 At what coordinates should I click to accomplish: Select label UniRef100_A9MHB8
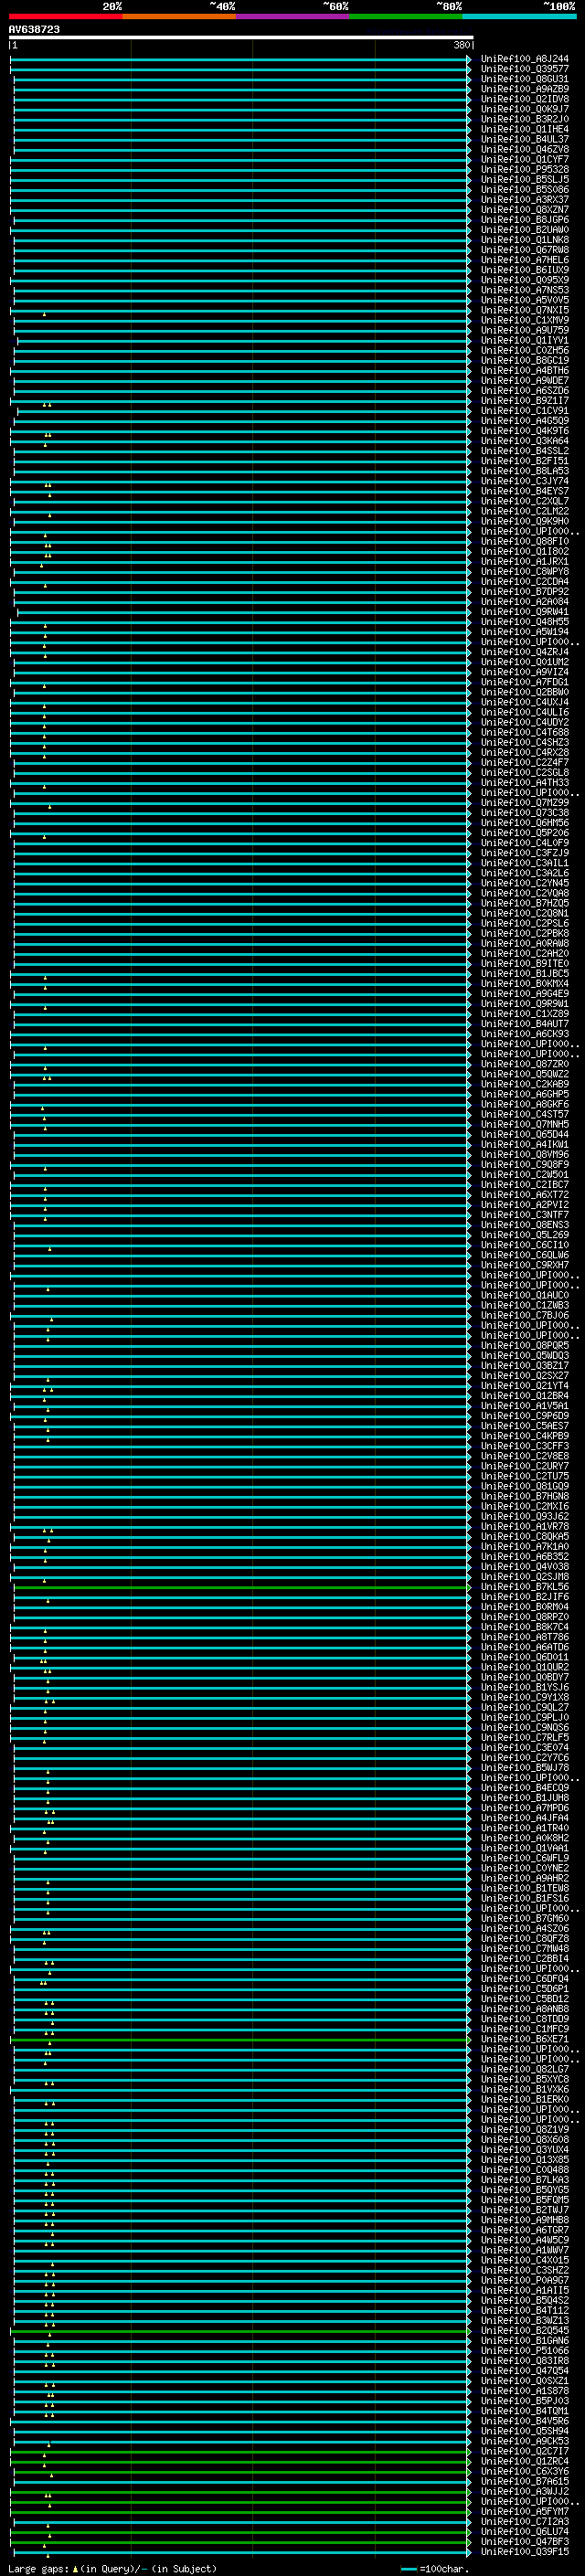pyautogui.click(x=525, y=2220)
